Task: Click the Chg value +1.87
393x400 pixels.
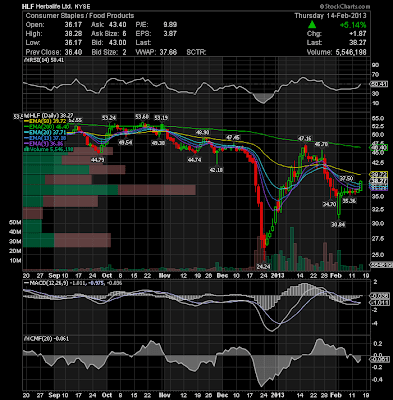Action: tap(357, 34)
